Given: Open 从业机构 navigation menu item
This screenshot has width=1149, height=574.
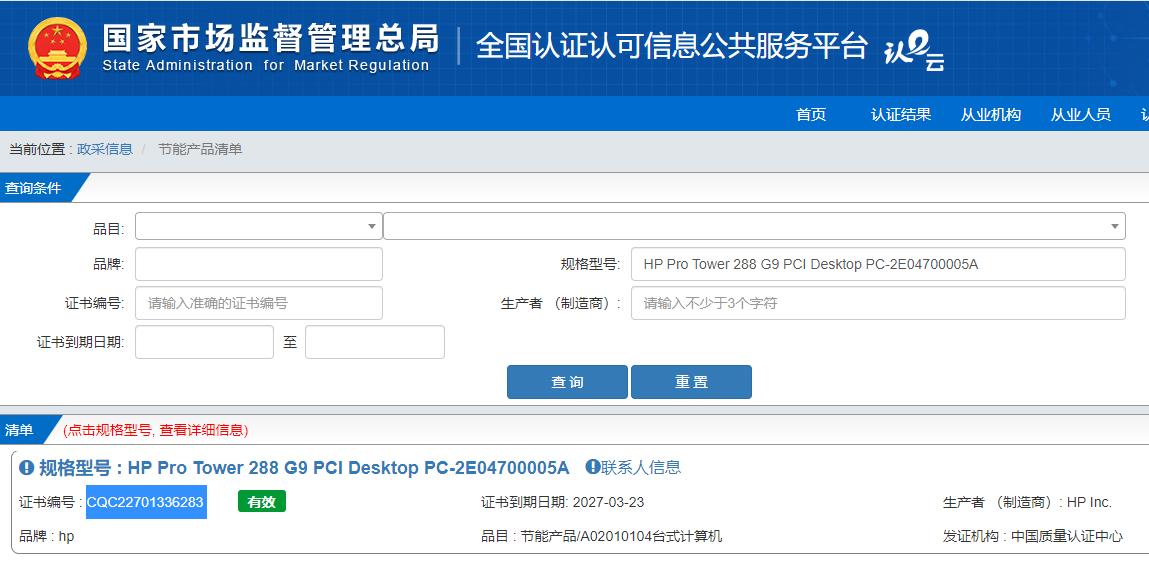Looking at the screenshot, I should (991, 114).
